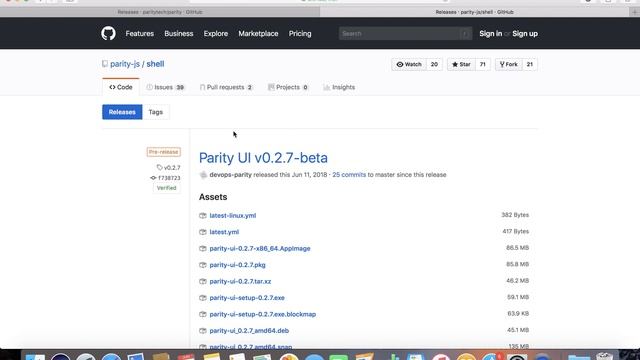This screenshot has width=640, height=360.
Task: Click package icon beside the AppImage file
Action: [203, 249]
